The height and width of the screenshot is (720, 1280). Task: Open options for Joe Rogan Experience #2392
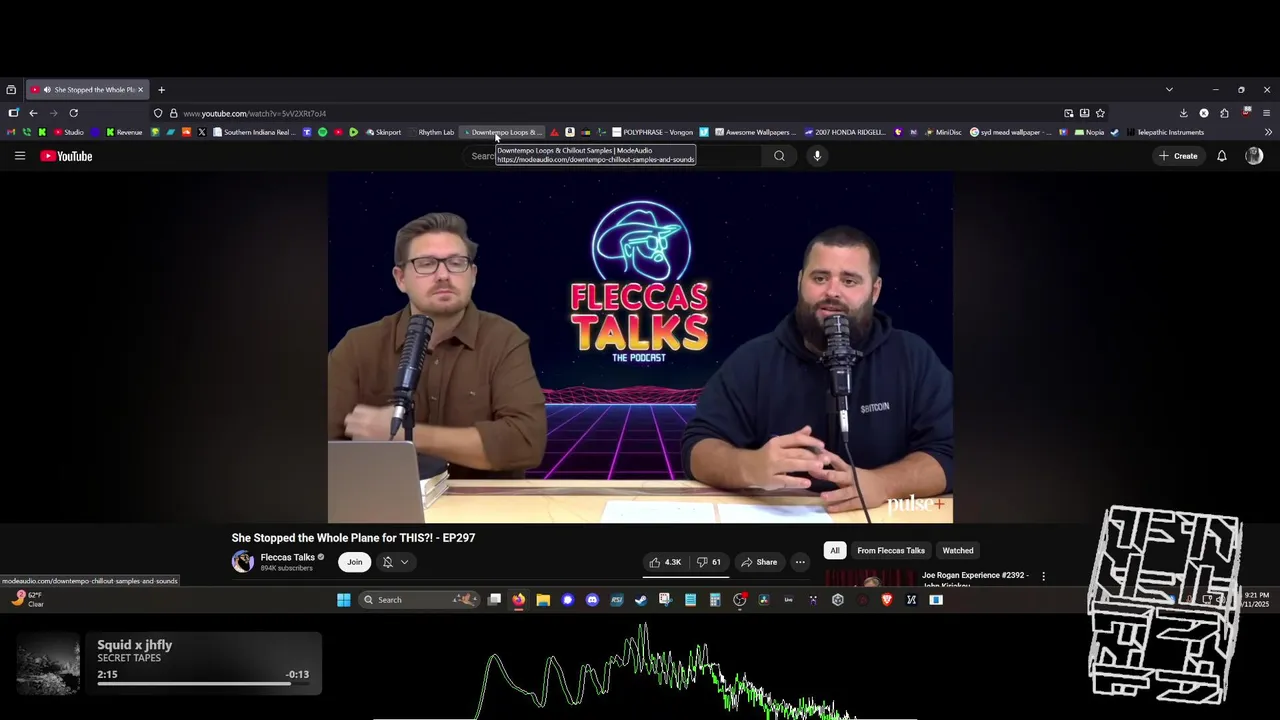coord(1043,576)
